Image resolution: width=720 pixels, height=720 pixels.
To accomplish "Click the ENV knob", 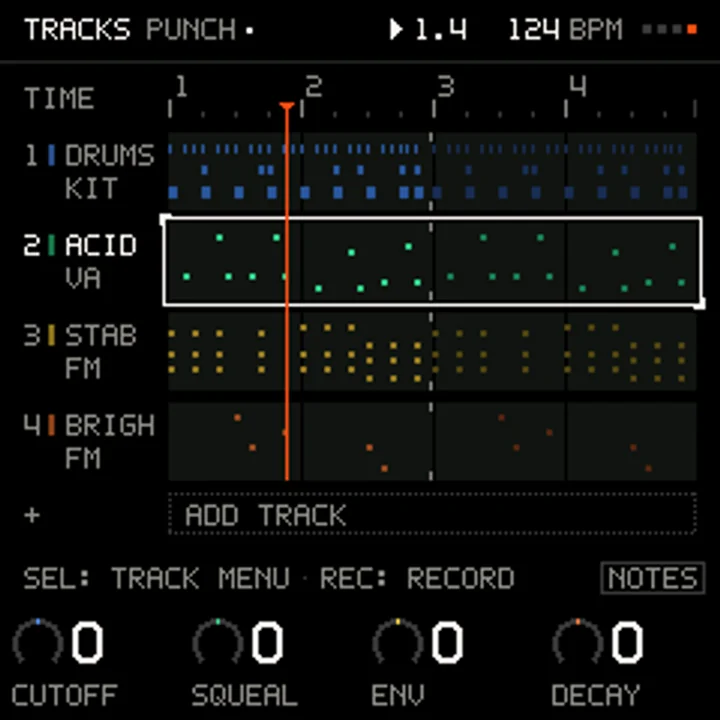I will 398,641.
